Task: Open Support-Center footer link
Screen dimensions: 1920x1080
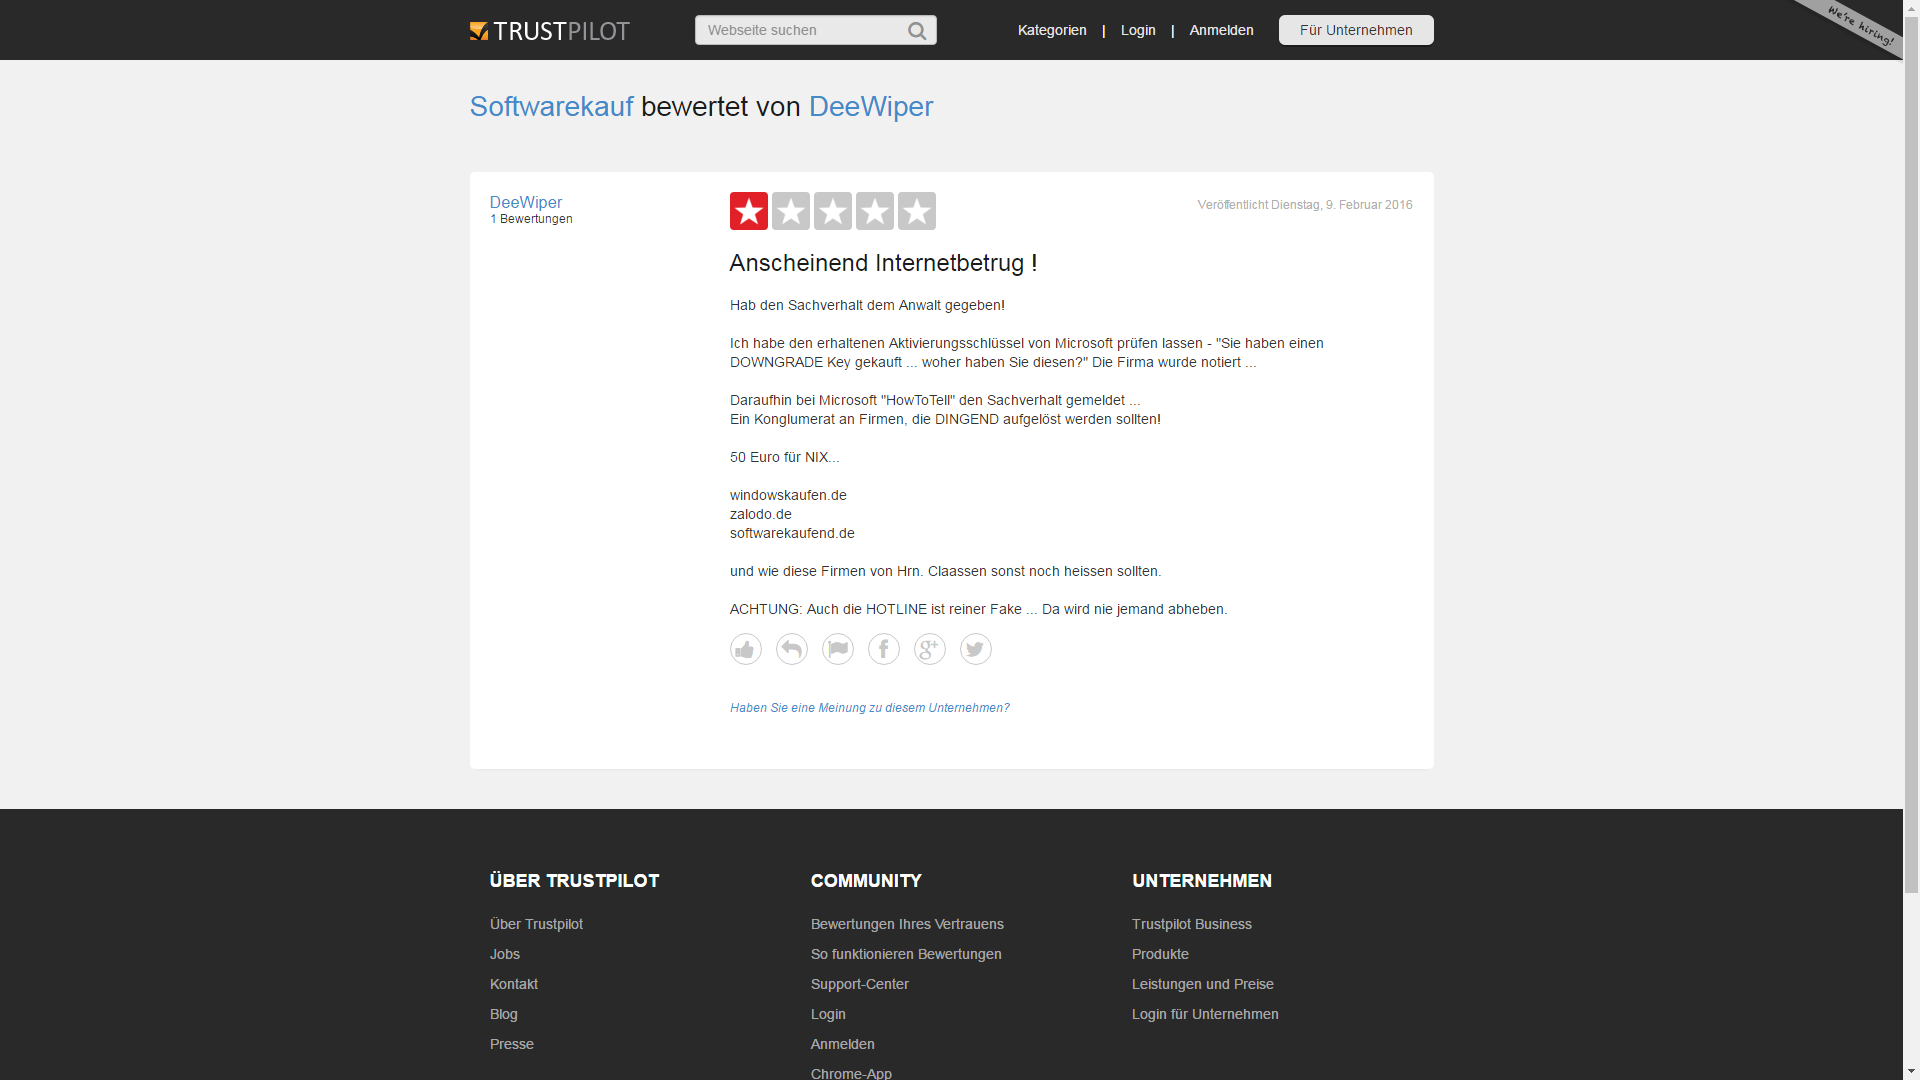Action: tap(860, 984)
